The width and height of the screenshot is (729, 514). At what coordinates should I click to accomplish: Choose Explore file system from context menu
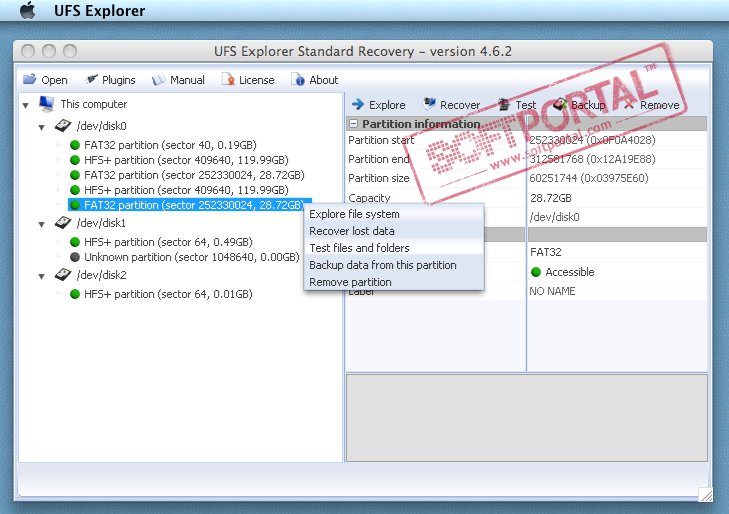point(394,214)
